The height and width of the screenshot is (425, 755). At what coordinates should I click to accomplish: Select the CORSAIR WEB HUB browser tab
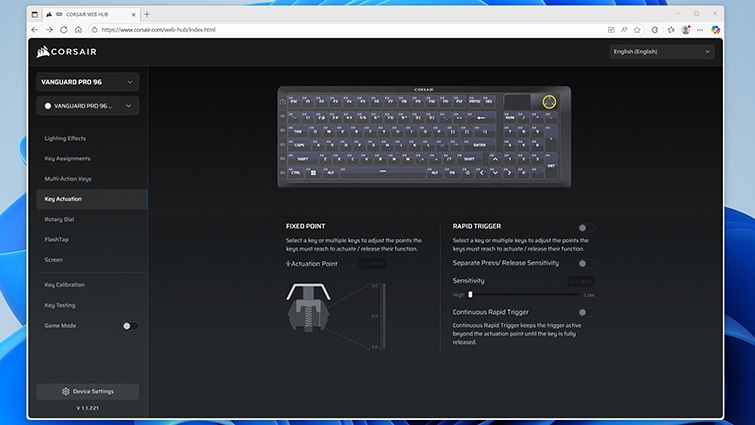click(x=91, y=14)
